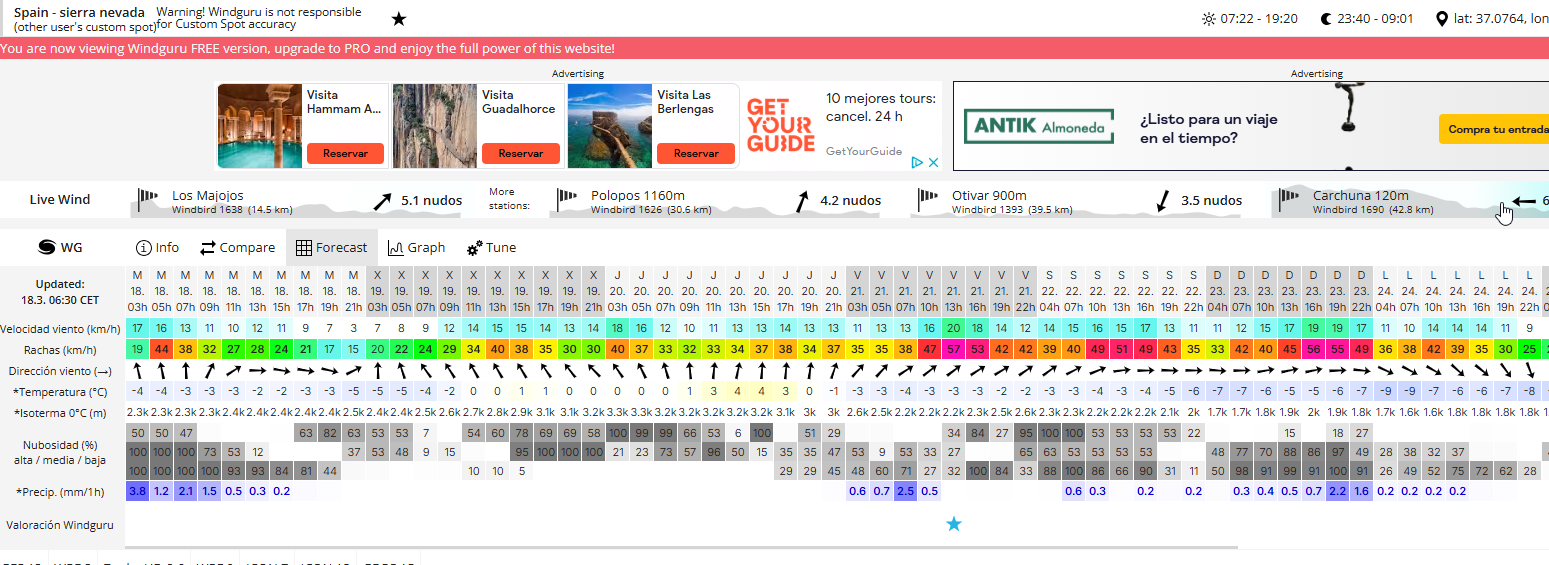Click the green '20' wind speed cell
The image size is (1549, 565).
(x=953, y=328)
